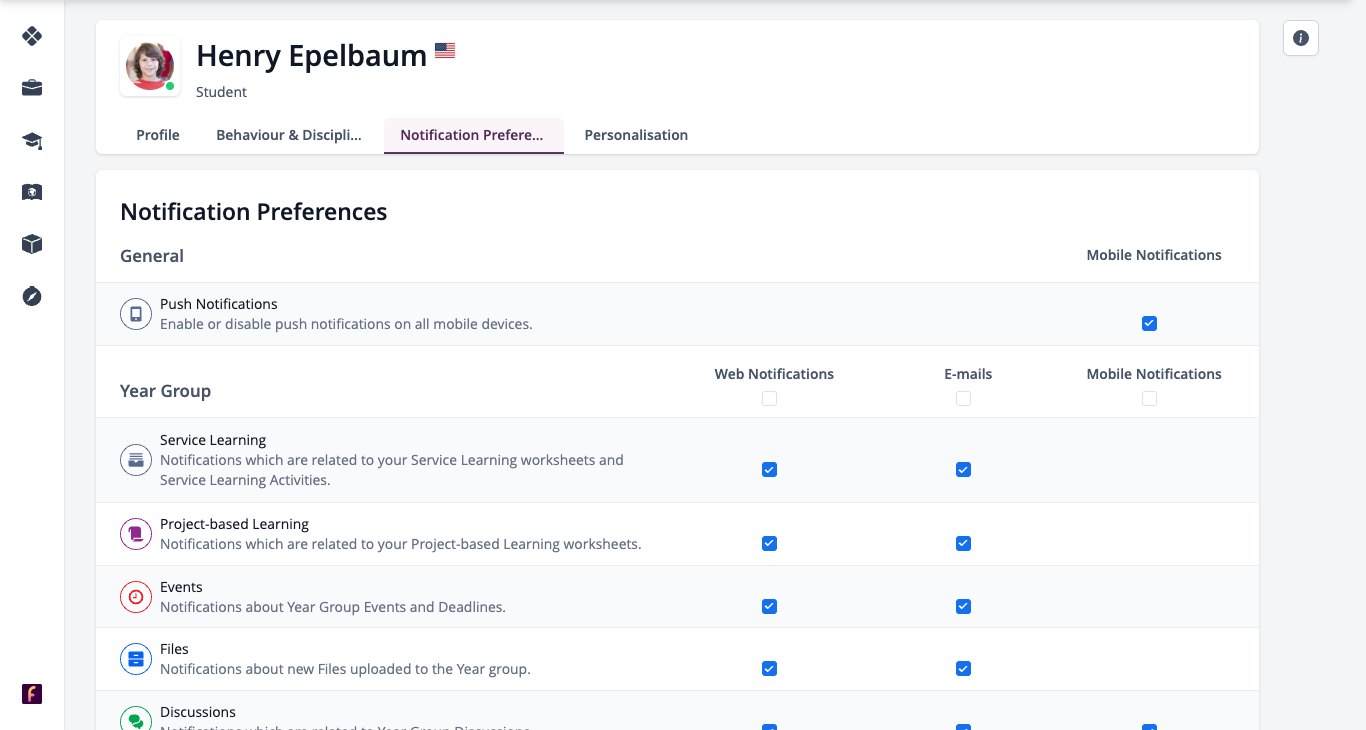Click the Service Learning row icon
The height and width of the screenshot is (730, 1366).
(x=136, y=460)
